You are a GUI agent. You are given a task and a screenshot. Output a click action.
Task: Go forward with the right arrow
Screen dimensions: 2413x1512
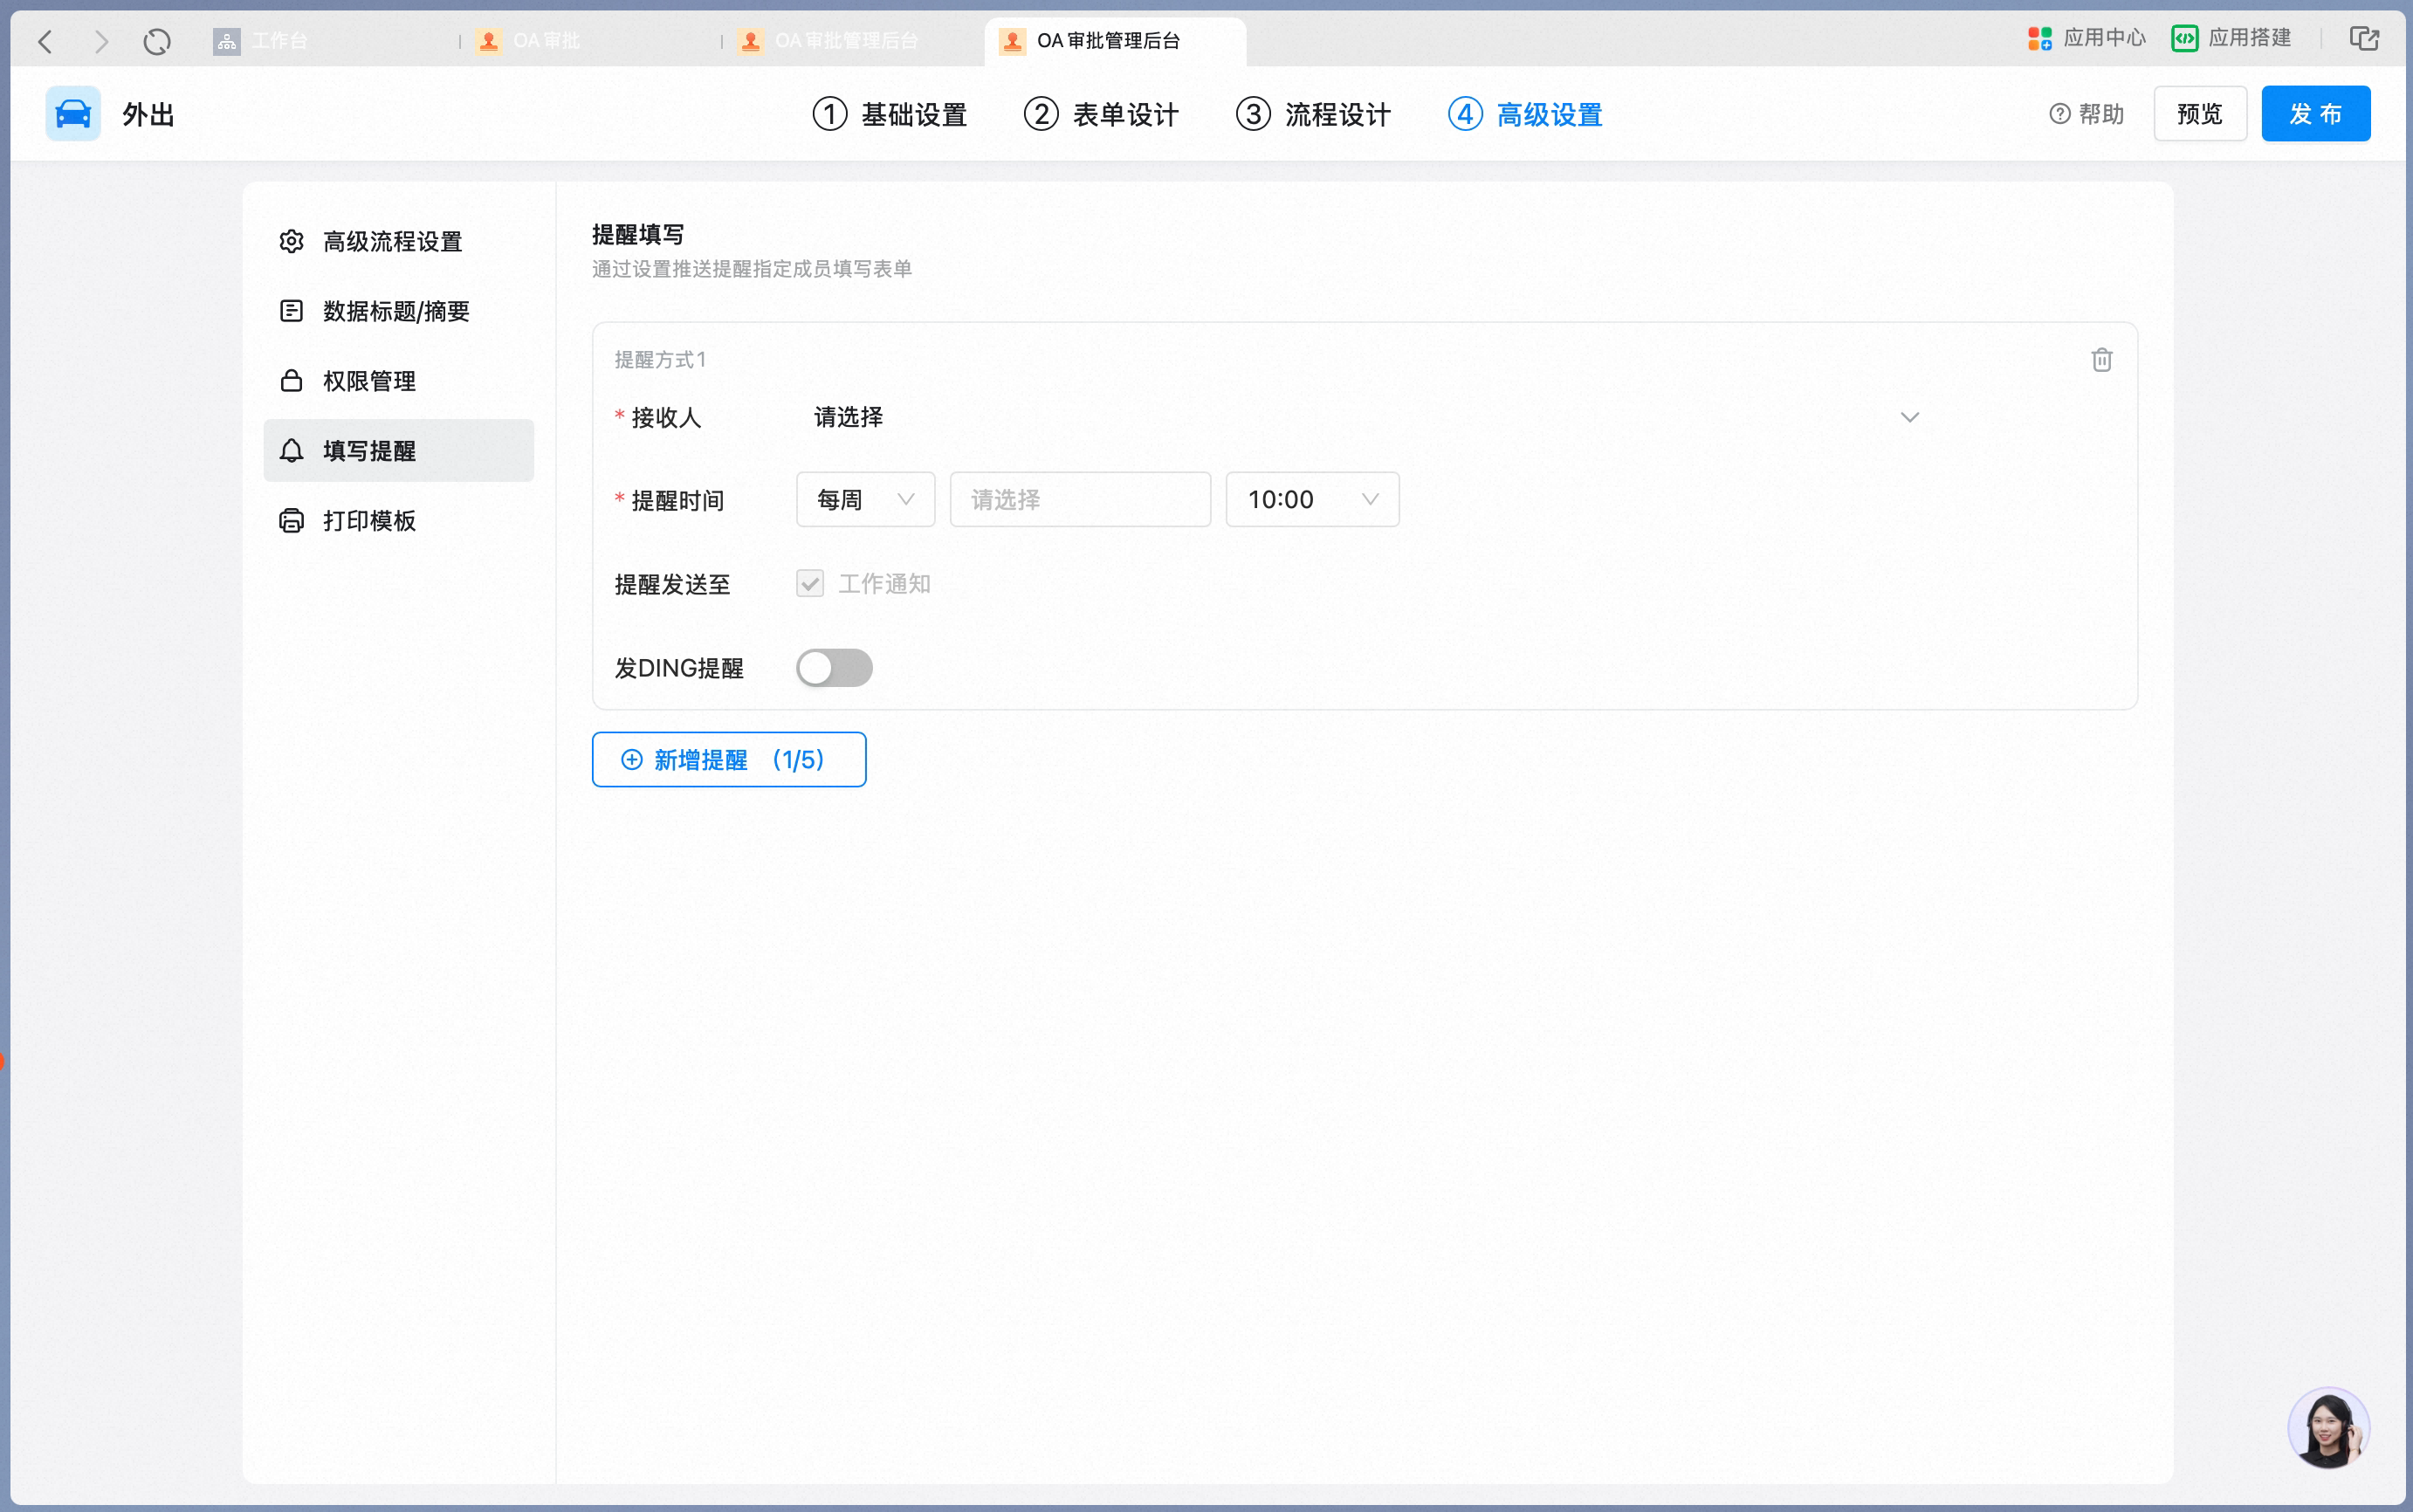point(101,41)
